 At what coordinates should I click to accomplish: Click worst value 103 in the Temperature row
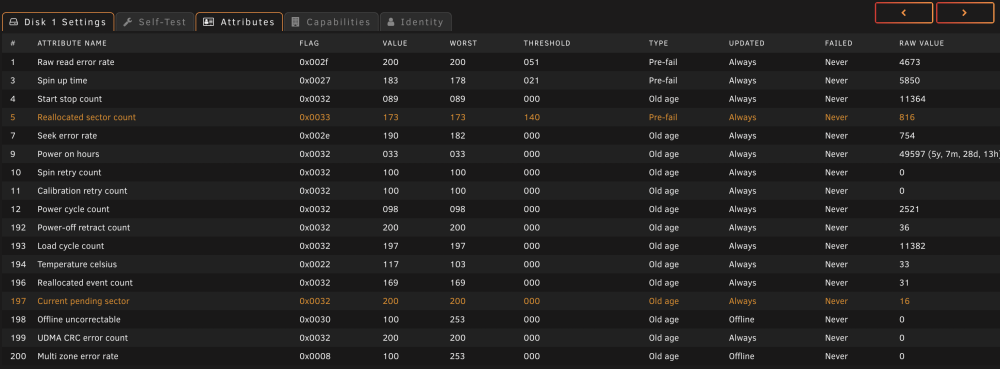pyautogui.click(x=457, y=264)
